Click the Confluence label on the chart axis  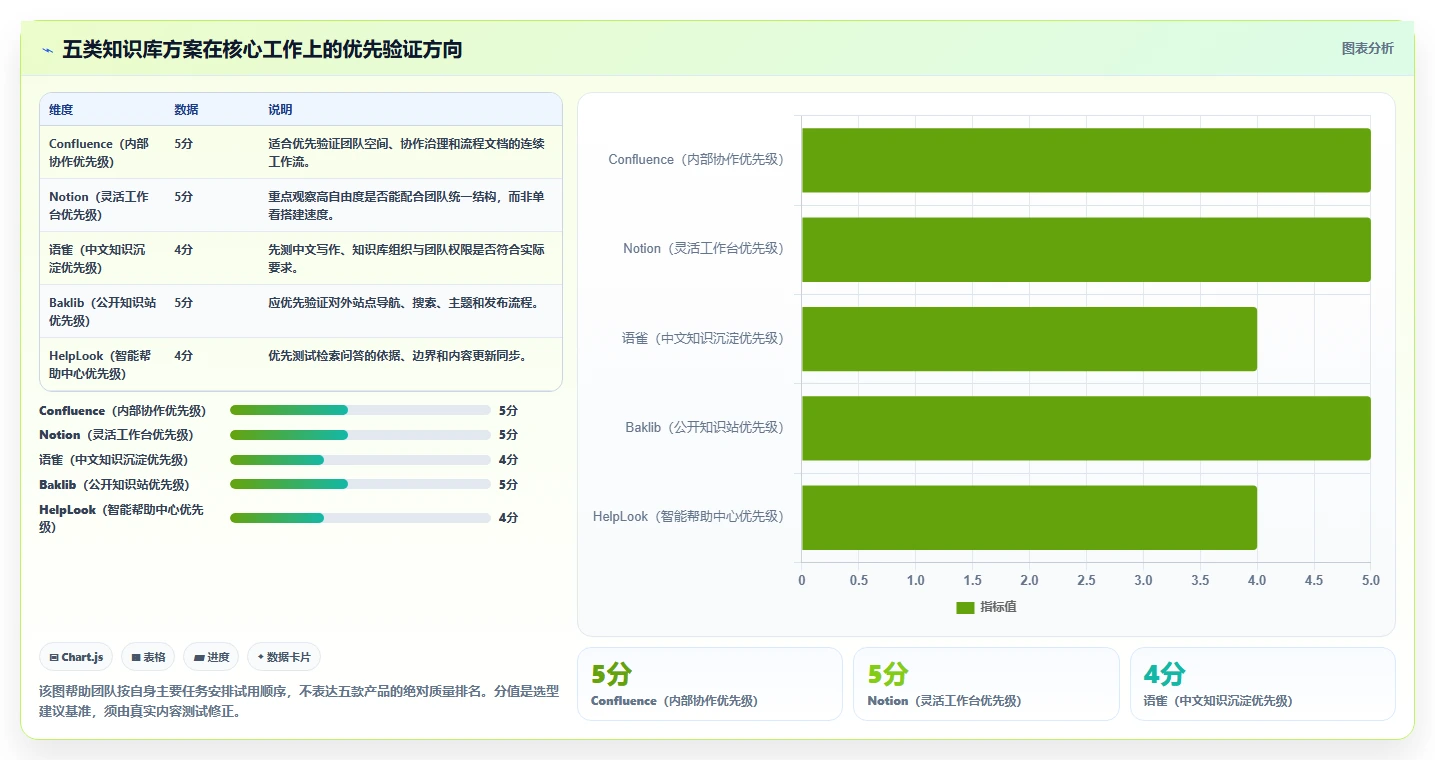696,160
